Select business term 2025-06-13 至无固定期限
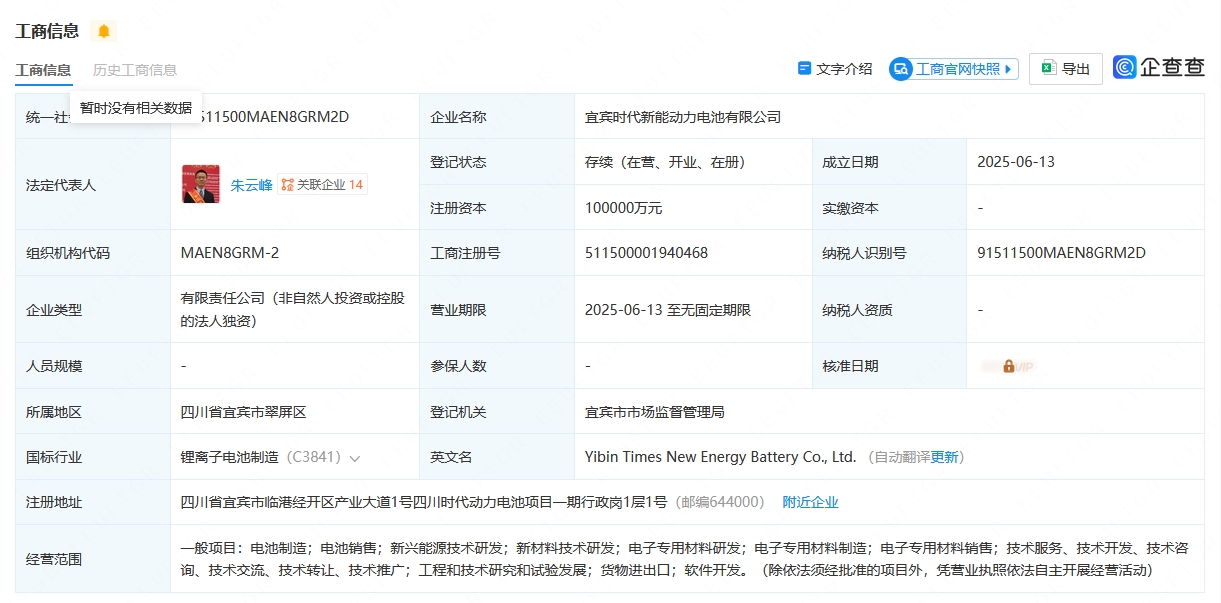This screenshot has height=603, width=1221. pyautogui.click(x=668, y=310)
